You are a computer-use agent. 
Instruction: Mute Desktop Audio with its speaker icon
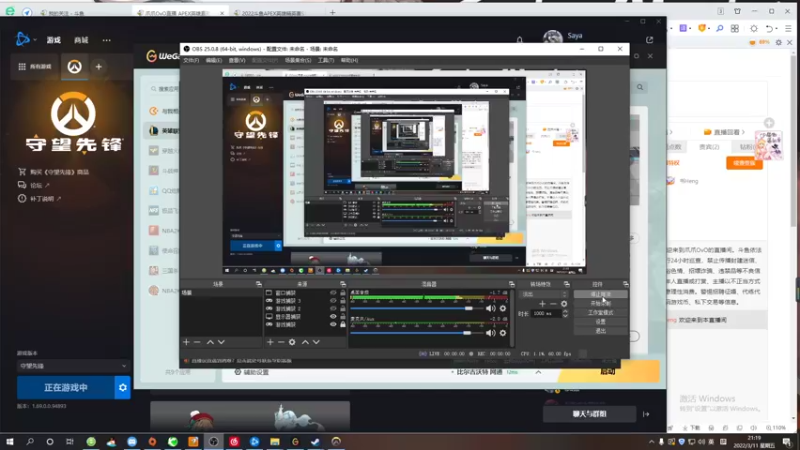coord(490,308)
